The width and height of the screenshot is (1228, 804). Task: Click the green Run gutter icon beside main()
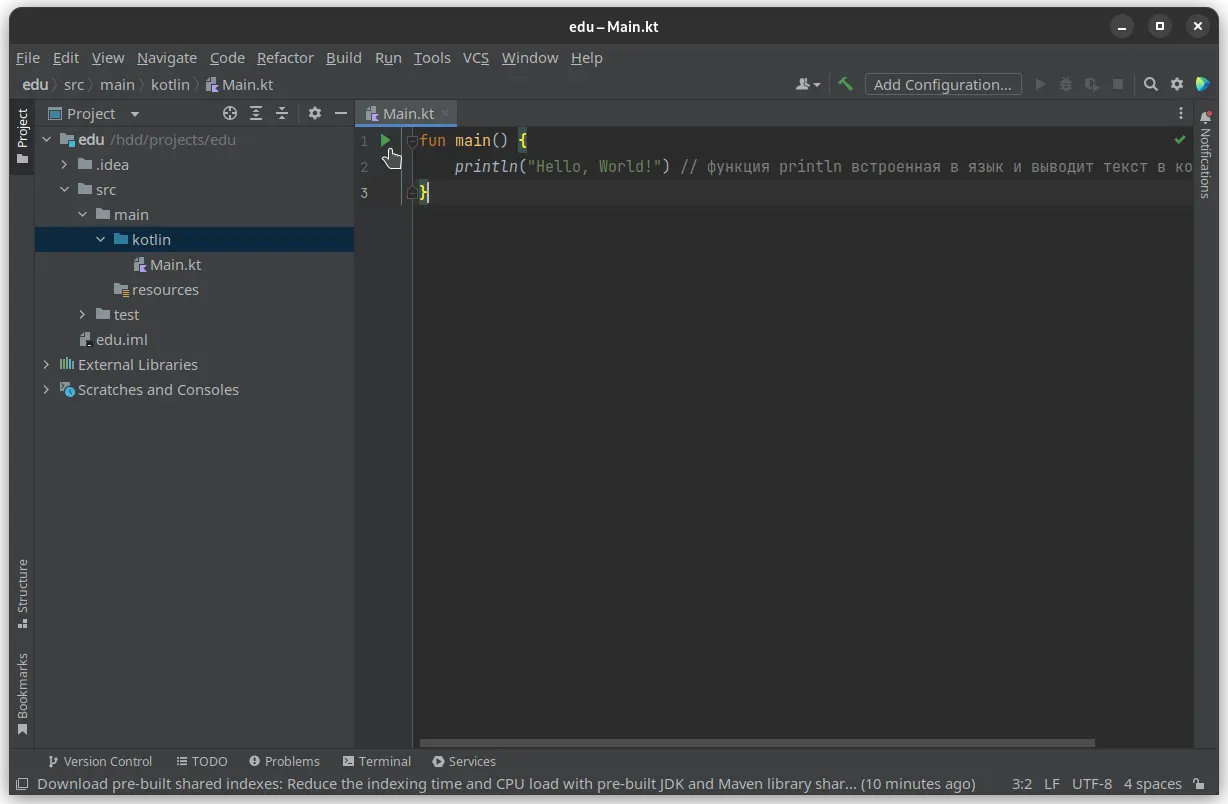click(385, 141)
